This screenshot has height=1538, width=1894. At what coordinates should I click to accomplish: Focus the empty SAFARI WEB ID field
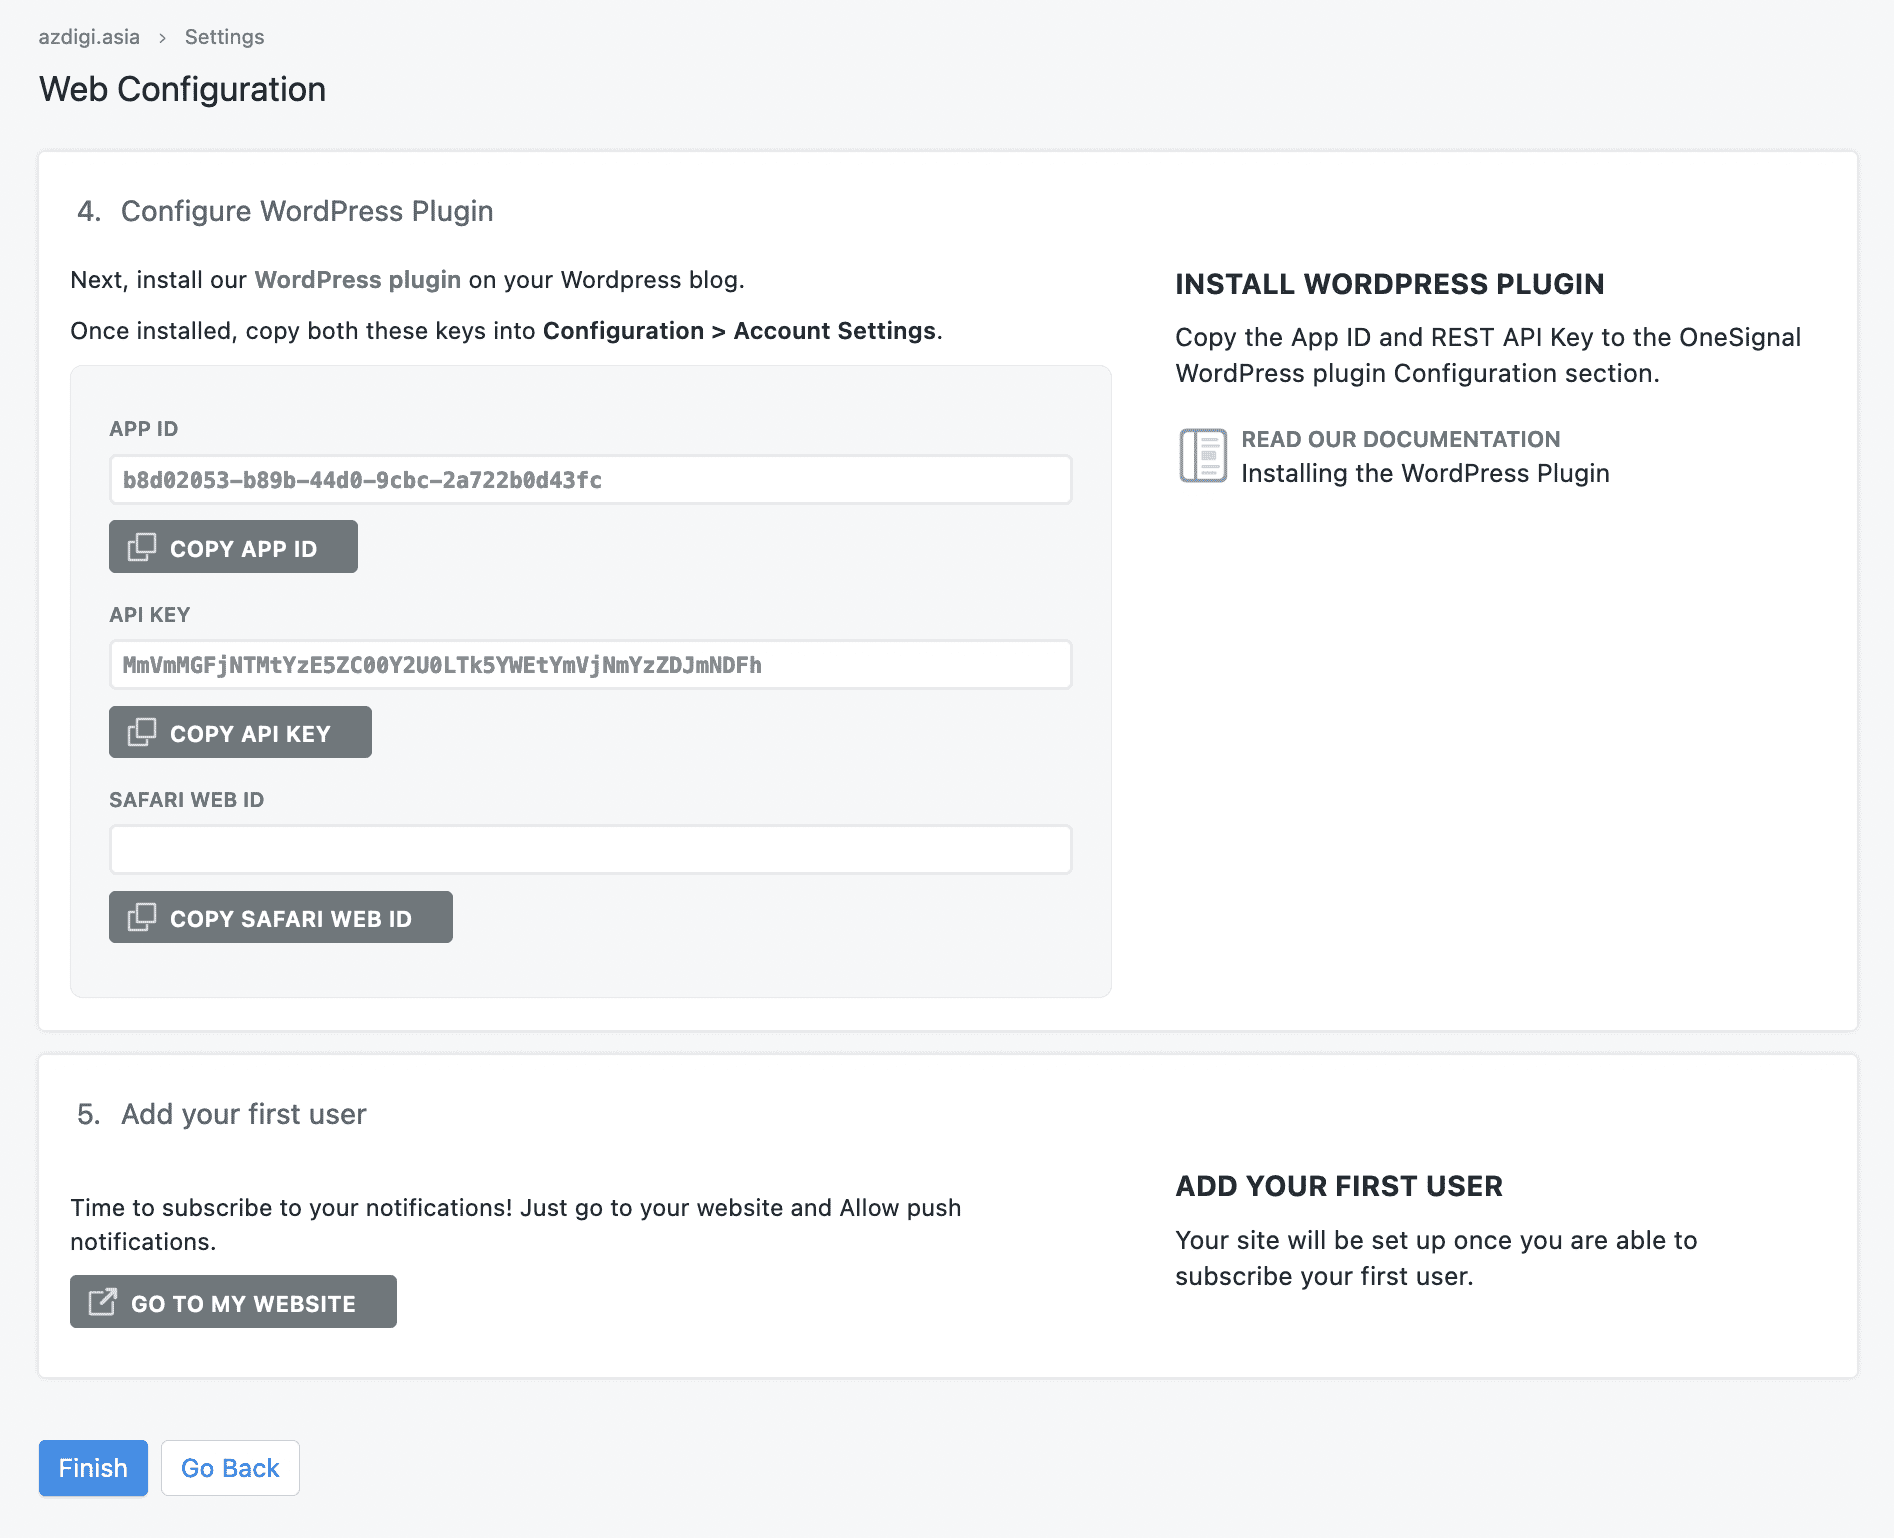click(x=590, y=850)
